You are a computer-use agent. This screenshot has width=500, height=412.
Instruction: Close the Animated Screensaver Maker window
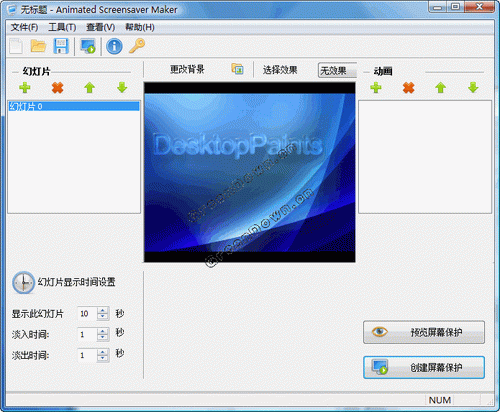[479, 7]
